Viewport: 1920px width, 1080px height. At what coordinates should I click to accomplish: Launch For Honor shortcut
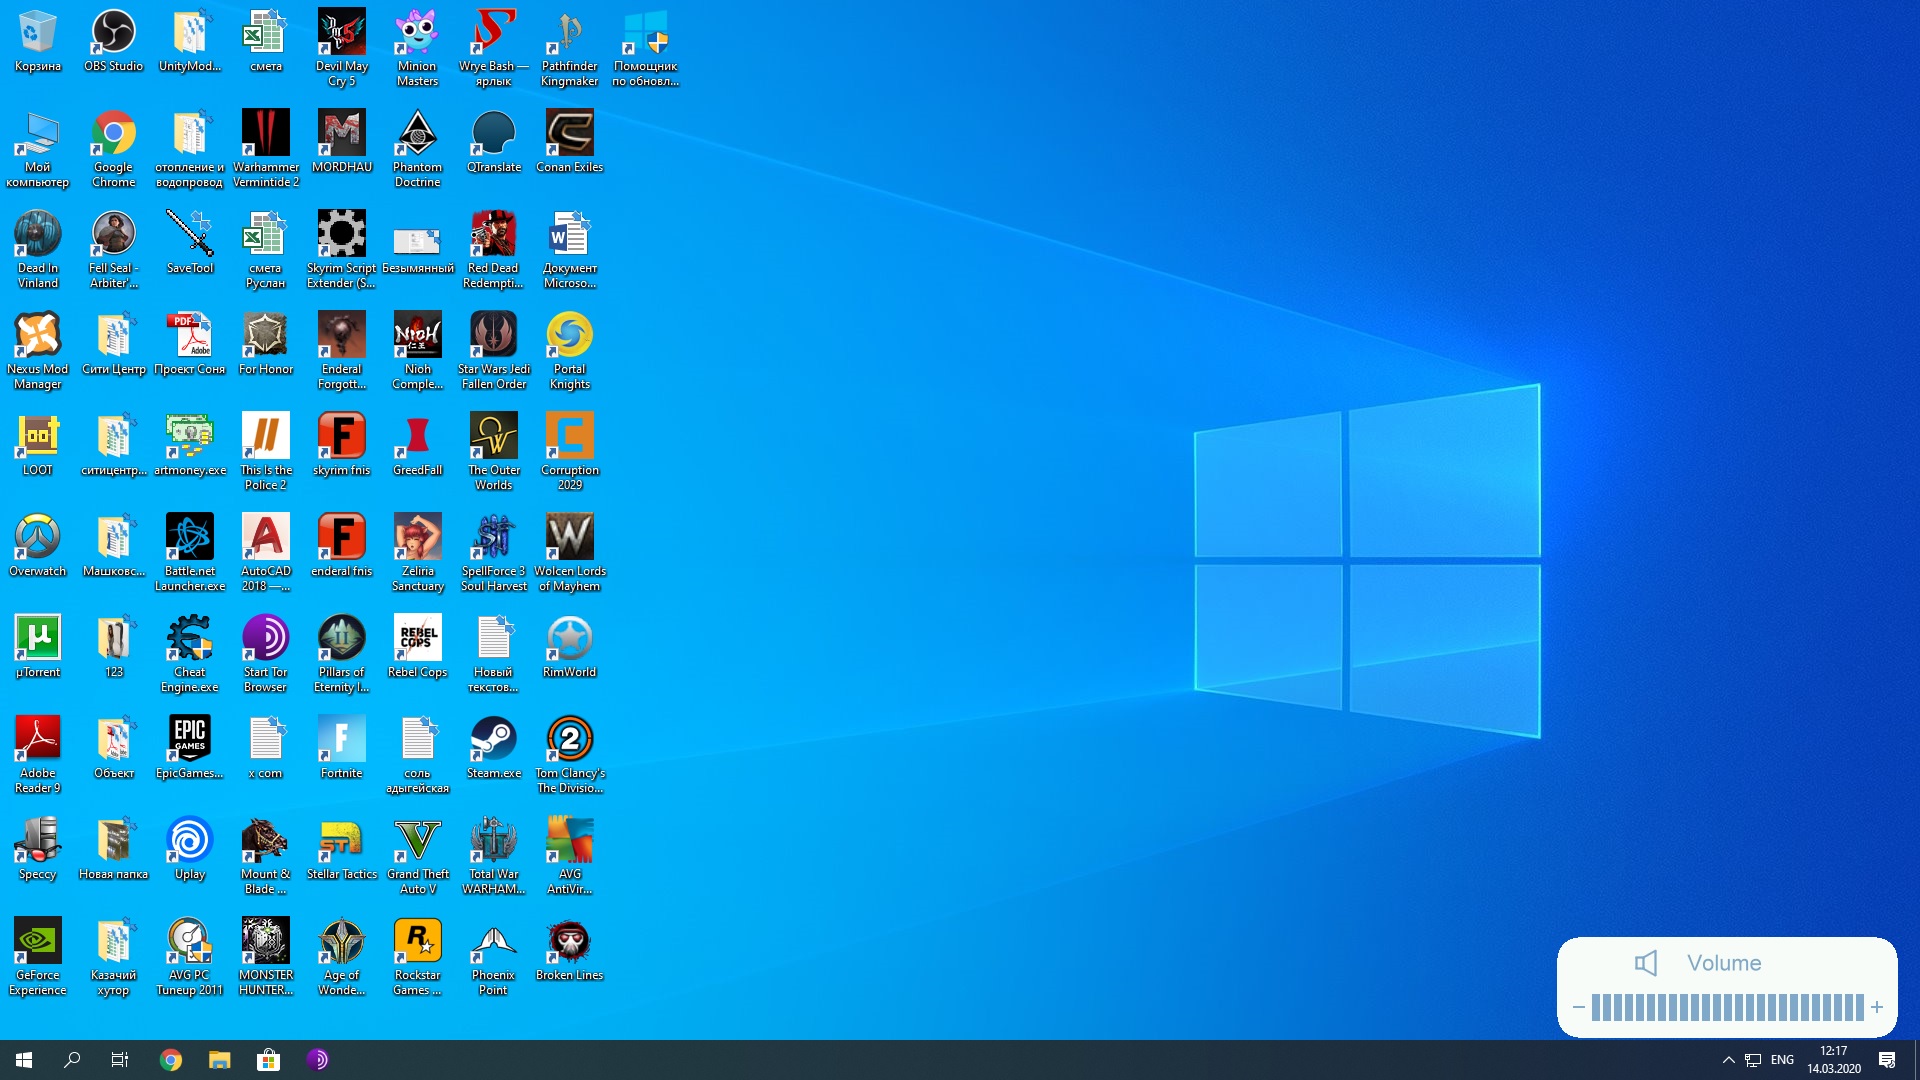click(265, 344)
